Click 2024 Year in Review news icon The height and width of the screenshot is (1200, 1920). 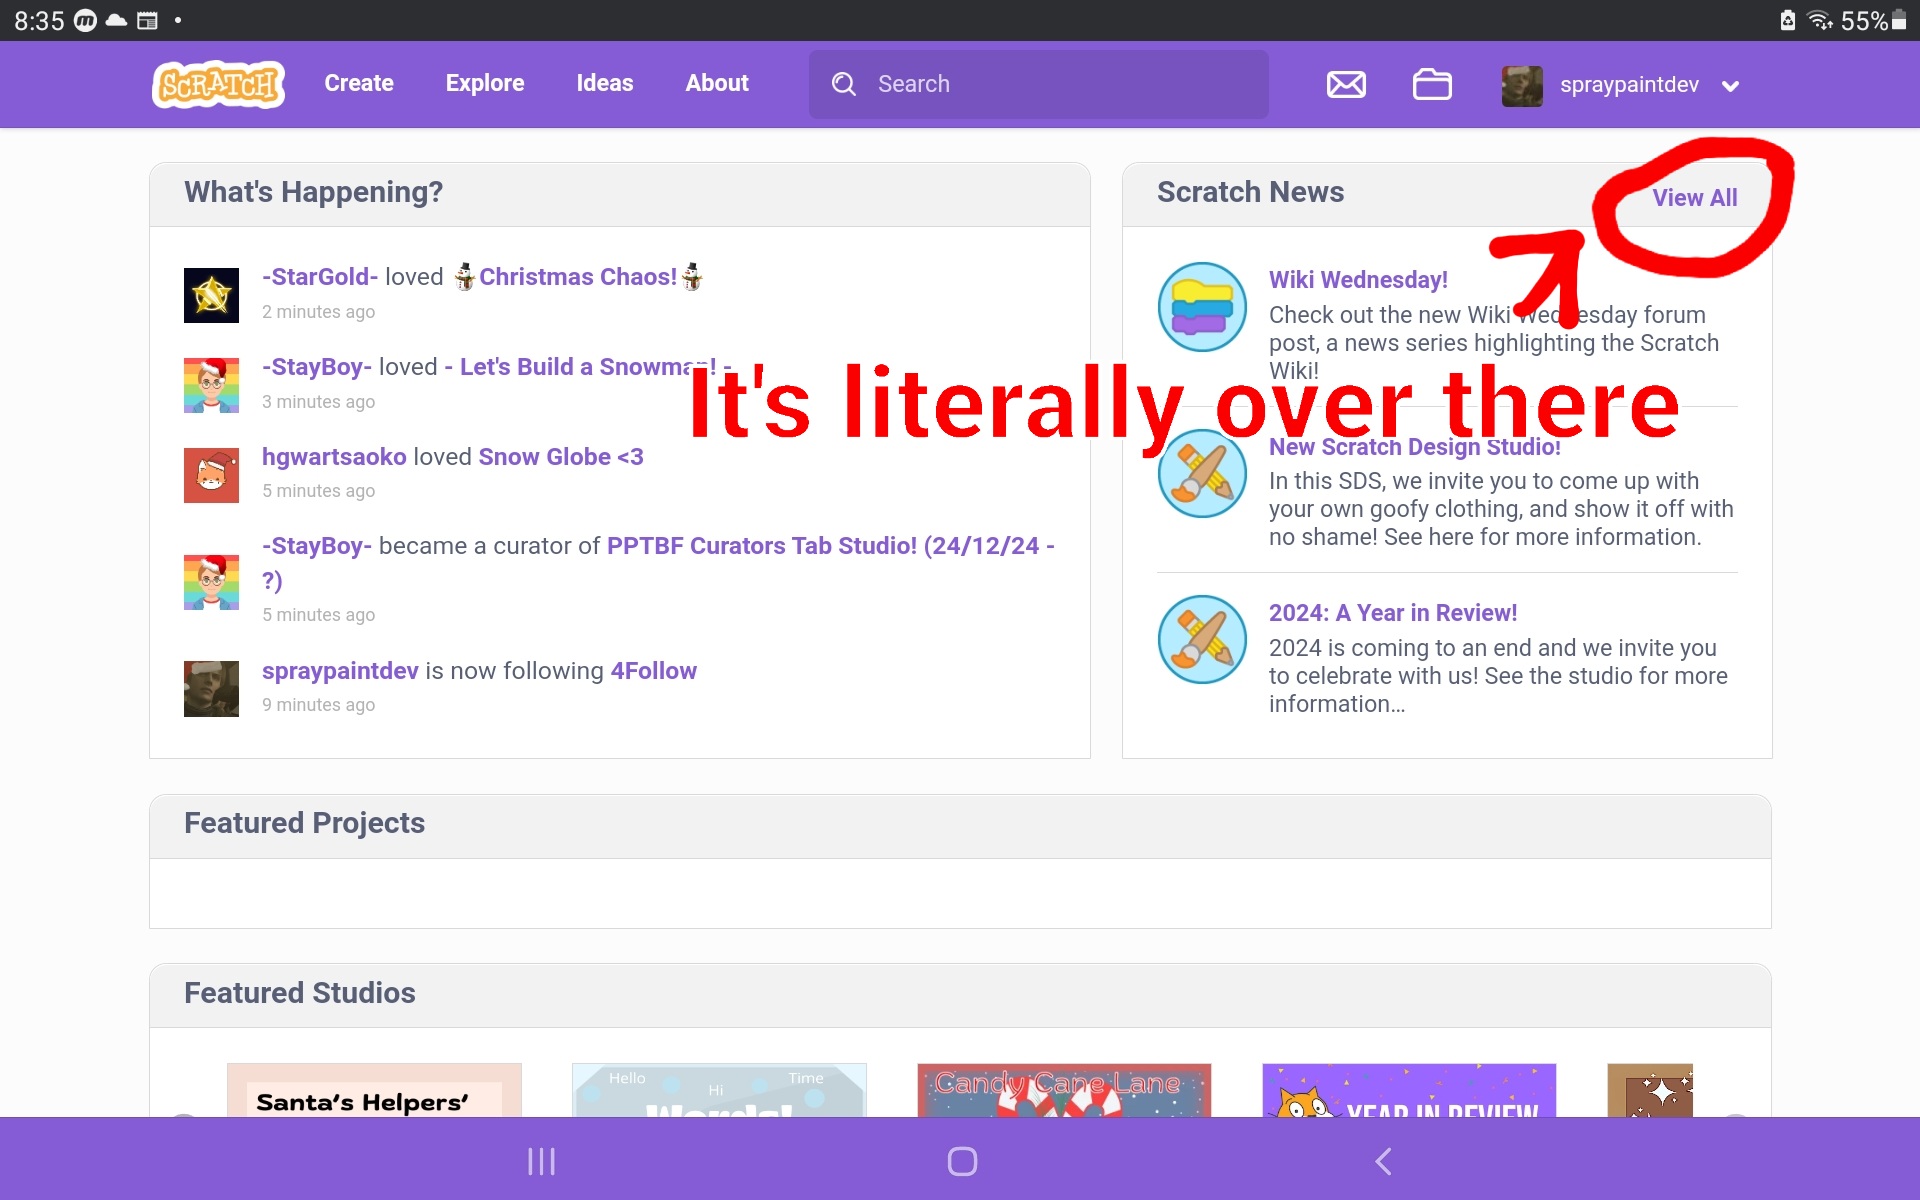click(1202, 640)
